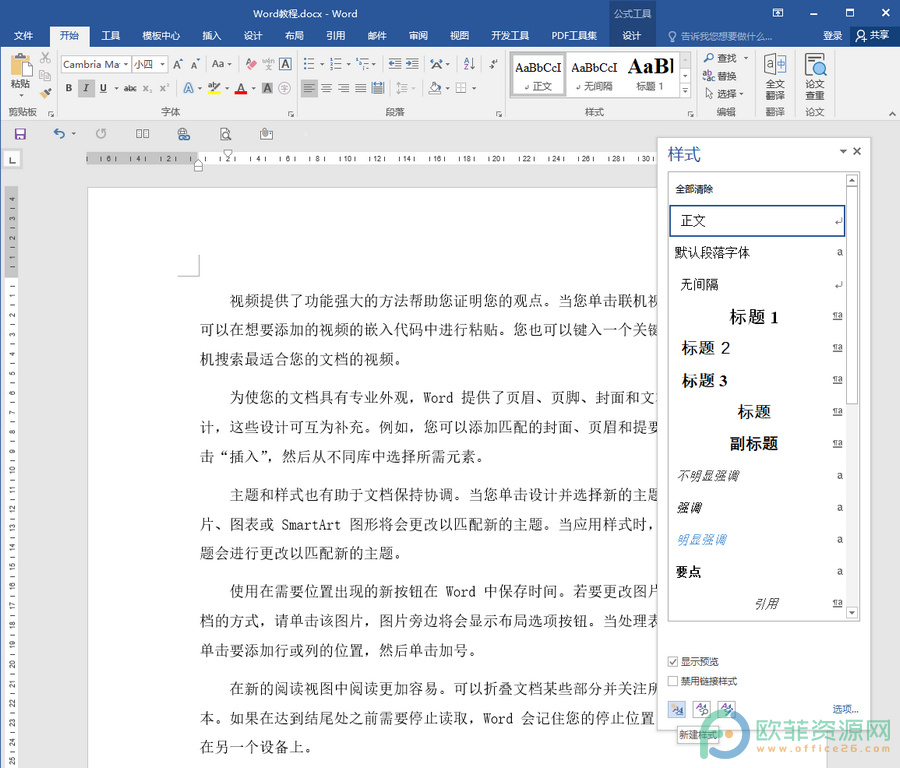Switch to the 布局 tab

[x=294, y=36]
